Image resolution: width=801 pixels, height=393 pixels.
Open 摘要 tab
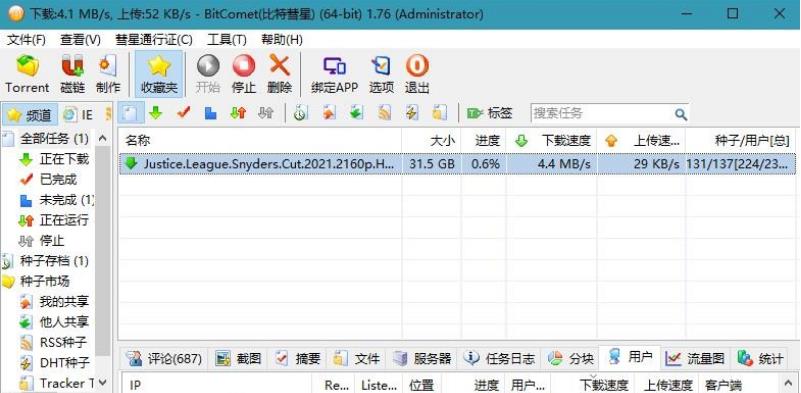tap(298, 359)
